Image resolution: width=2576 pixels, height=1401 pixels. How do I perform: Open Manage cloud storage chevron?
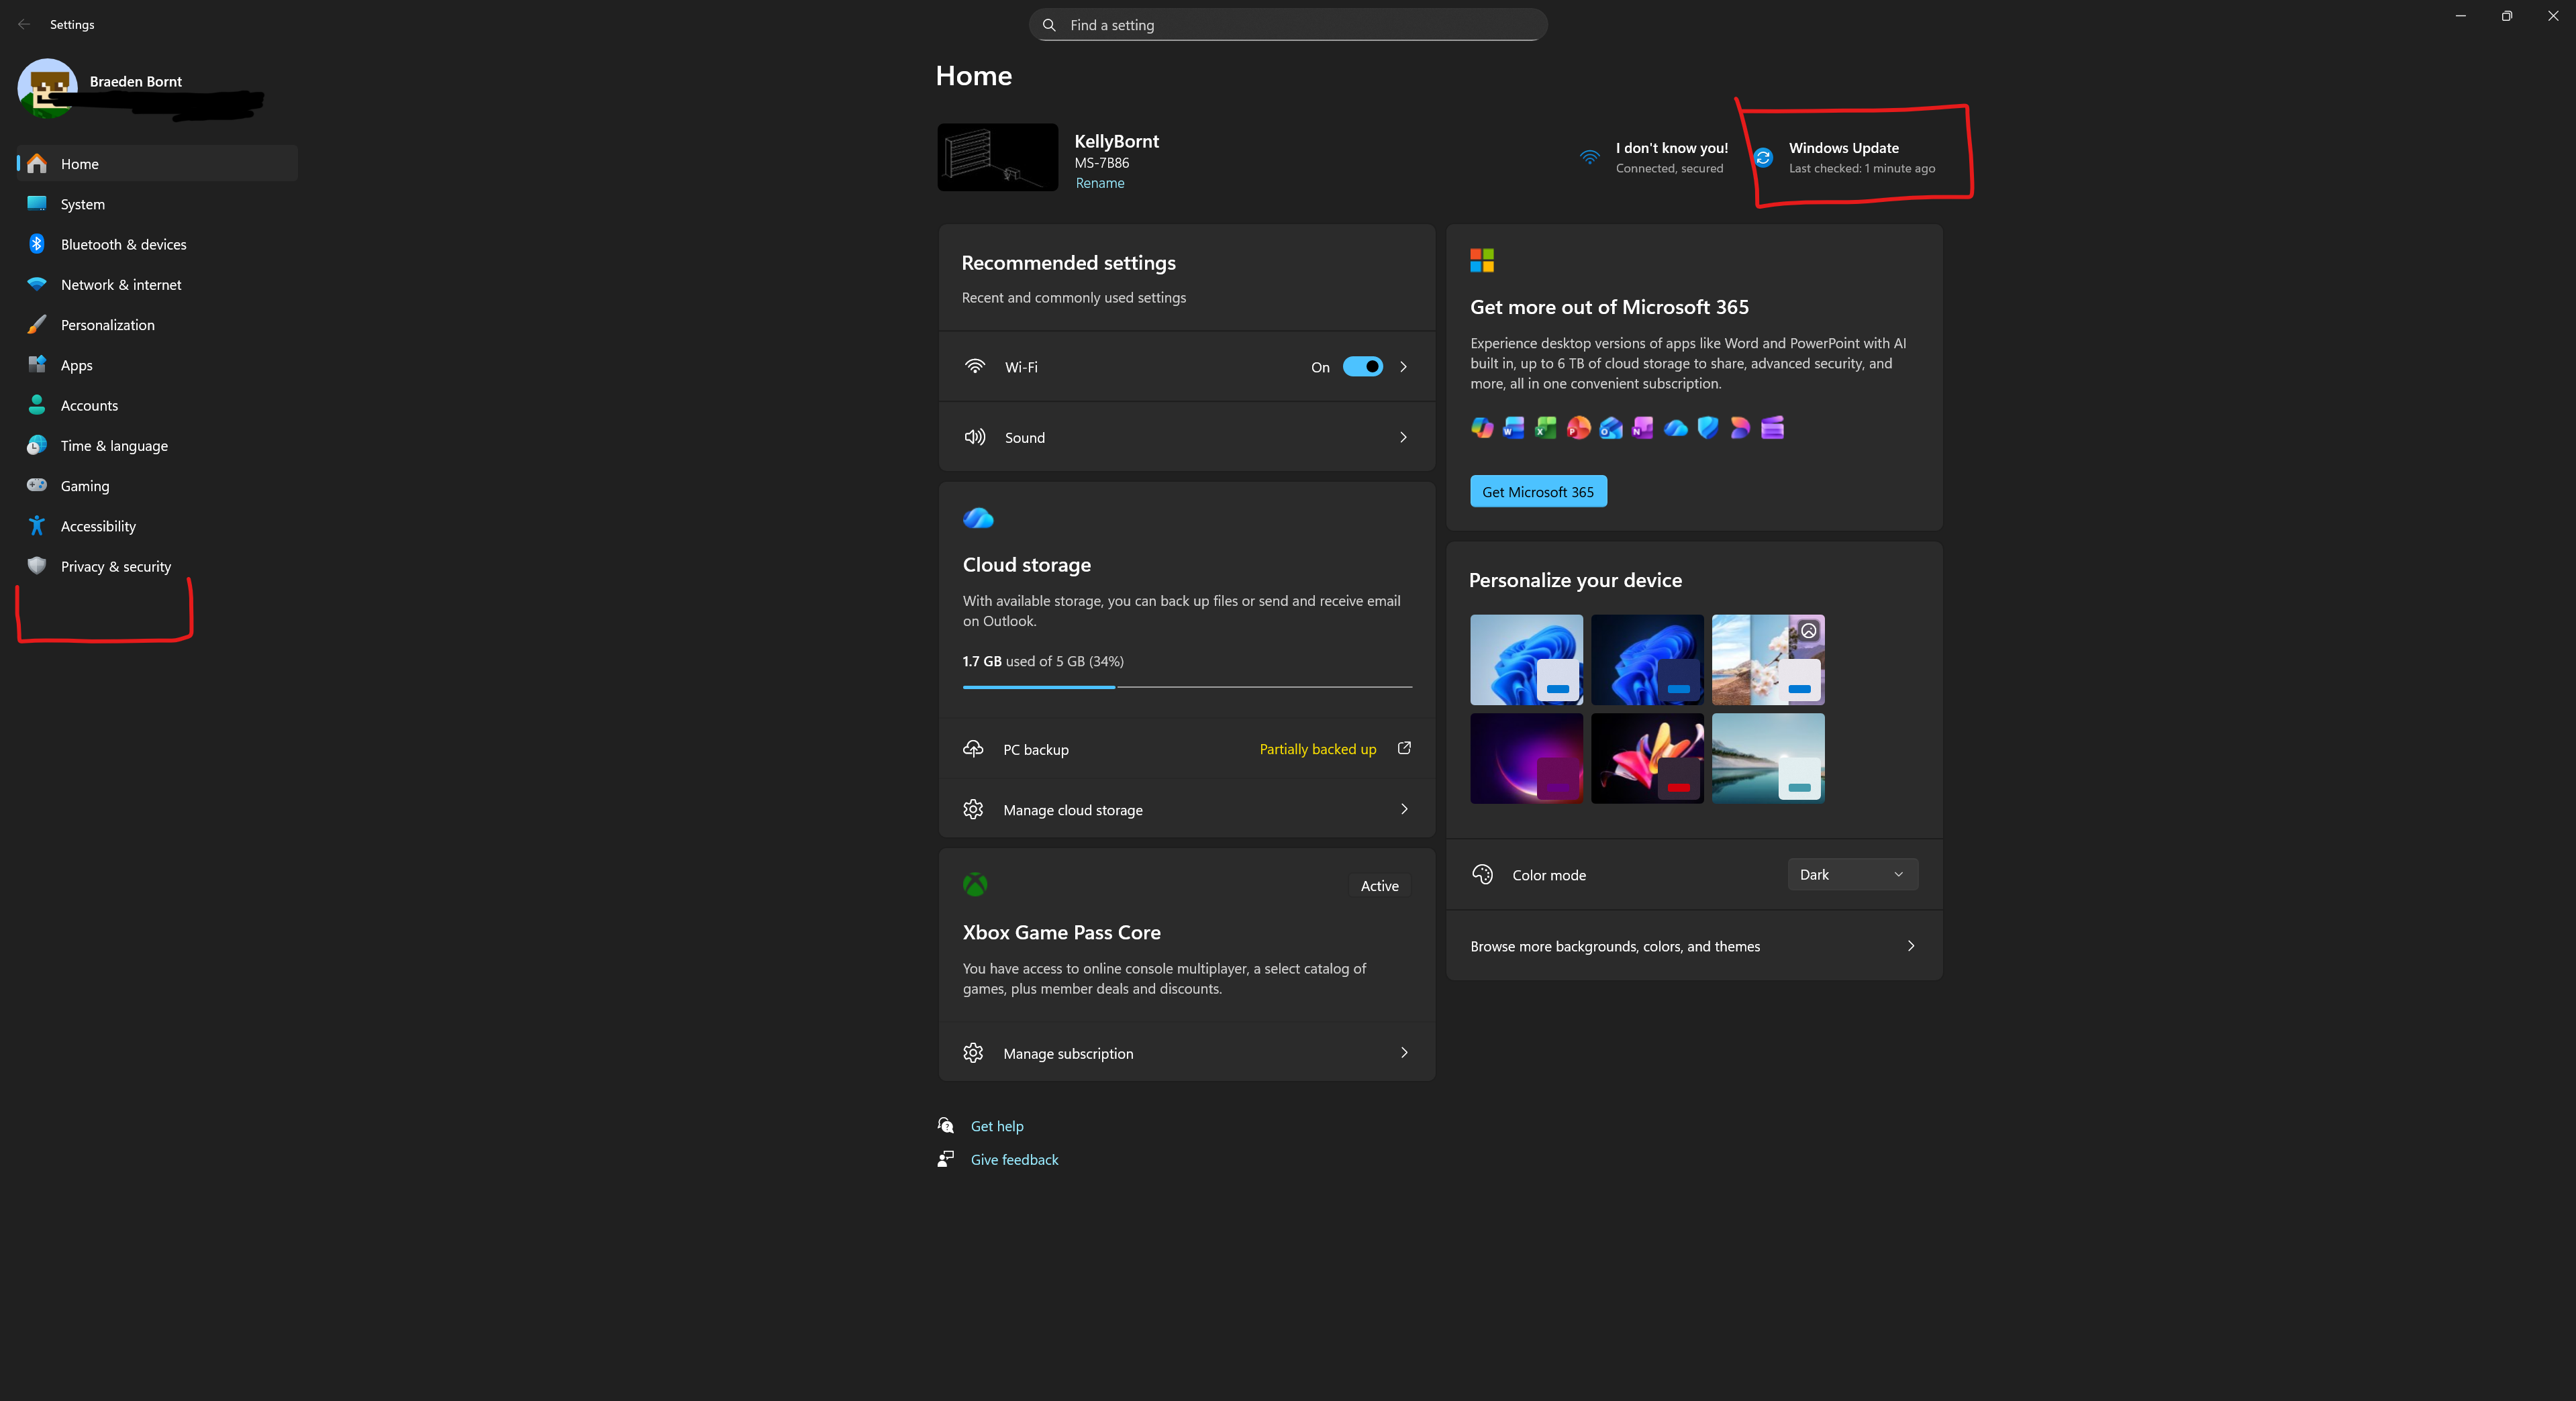point(1404,809)
